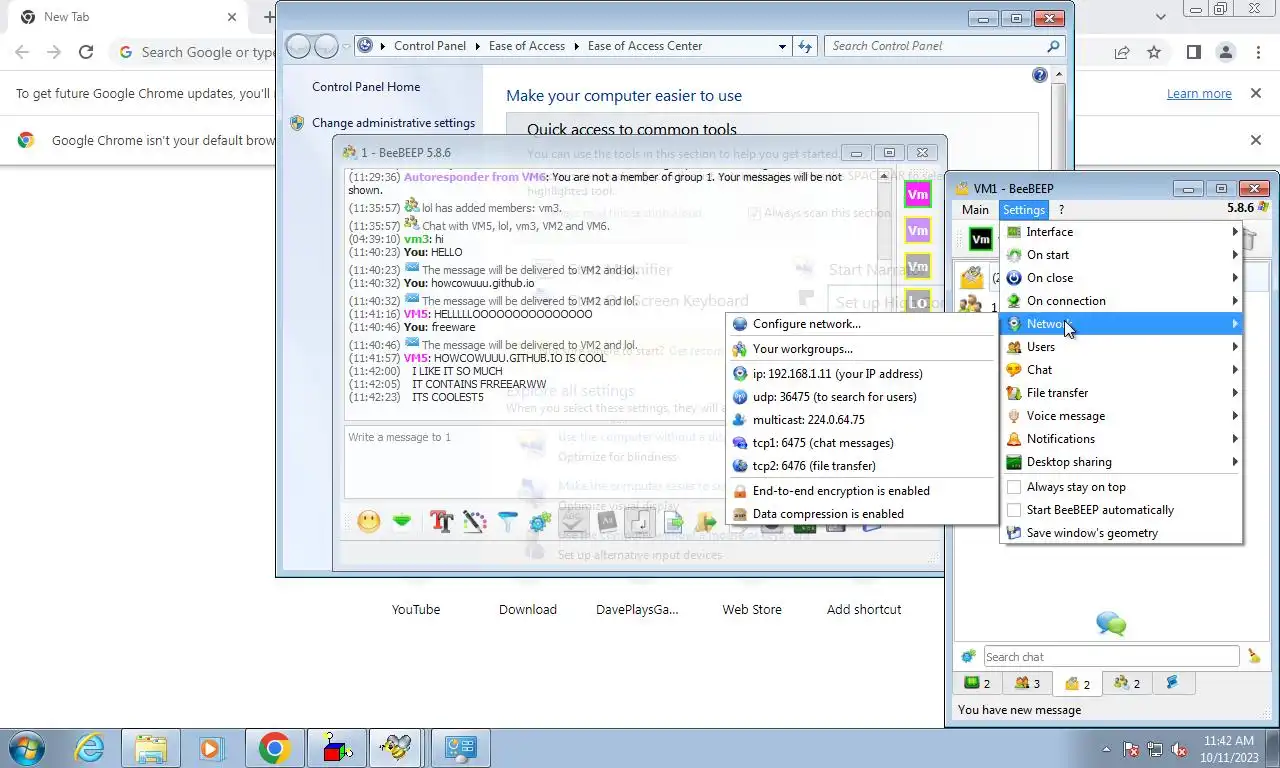1280x768 pixels.
Task: Open the users tab showing 3
Action: pos(1027,684)
